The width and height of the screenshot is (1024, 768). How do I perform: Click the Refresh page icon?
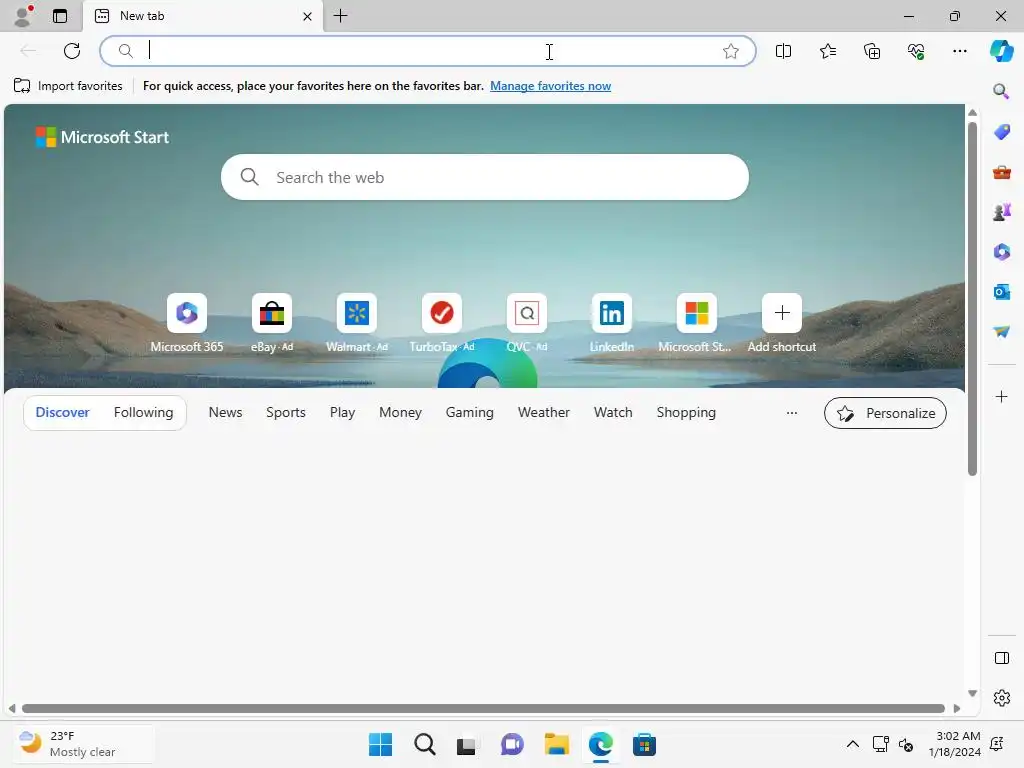coord(72,51)
